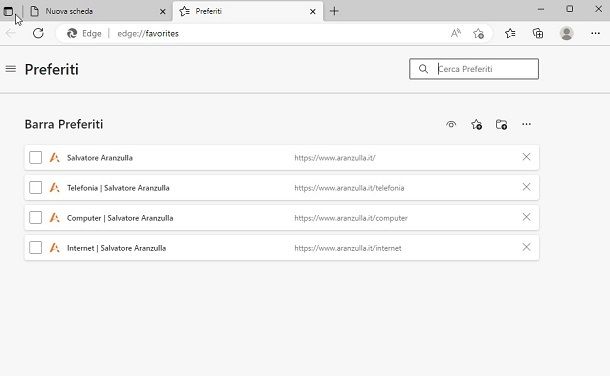Add this page to favorites star icon
Viewport: 610px width, 376px height.
pyautogui.click(x=479, y=33)
